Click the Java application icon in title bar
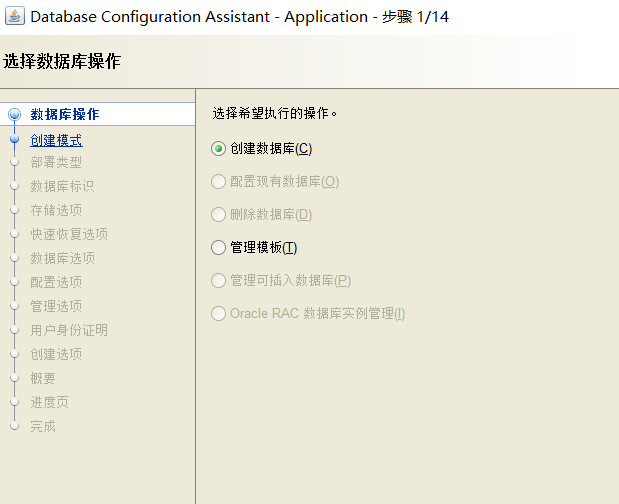This screenshot has width=619, height=504. (15, 16)
